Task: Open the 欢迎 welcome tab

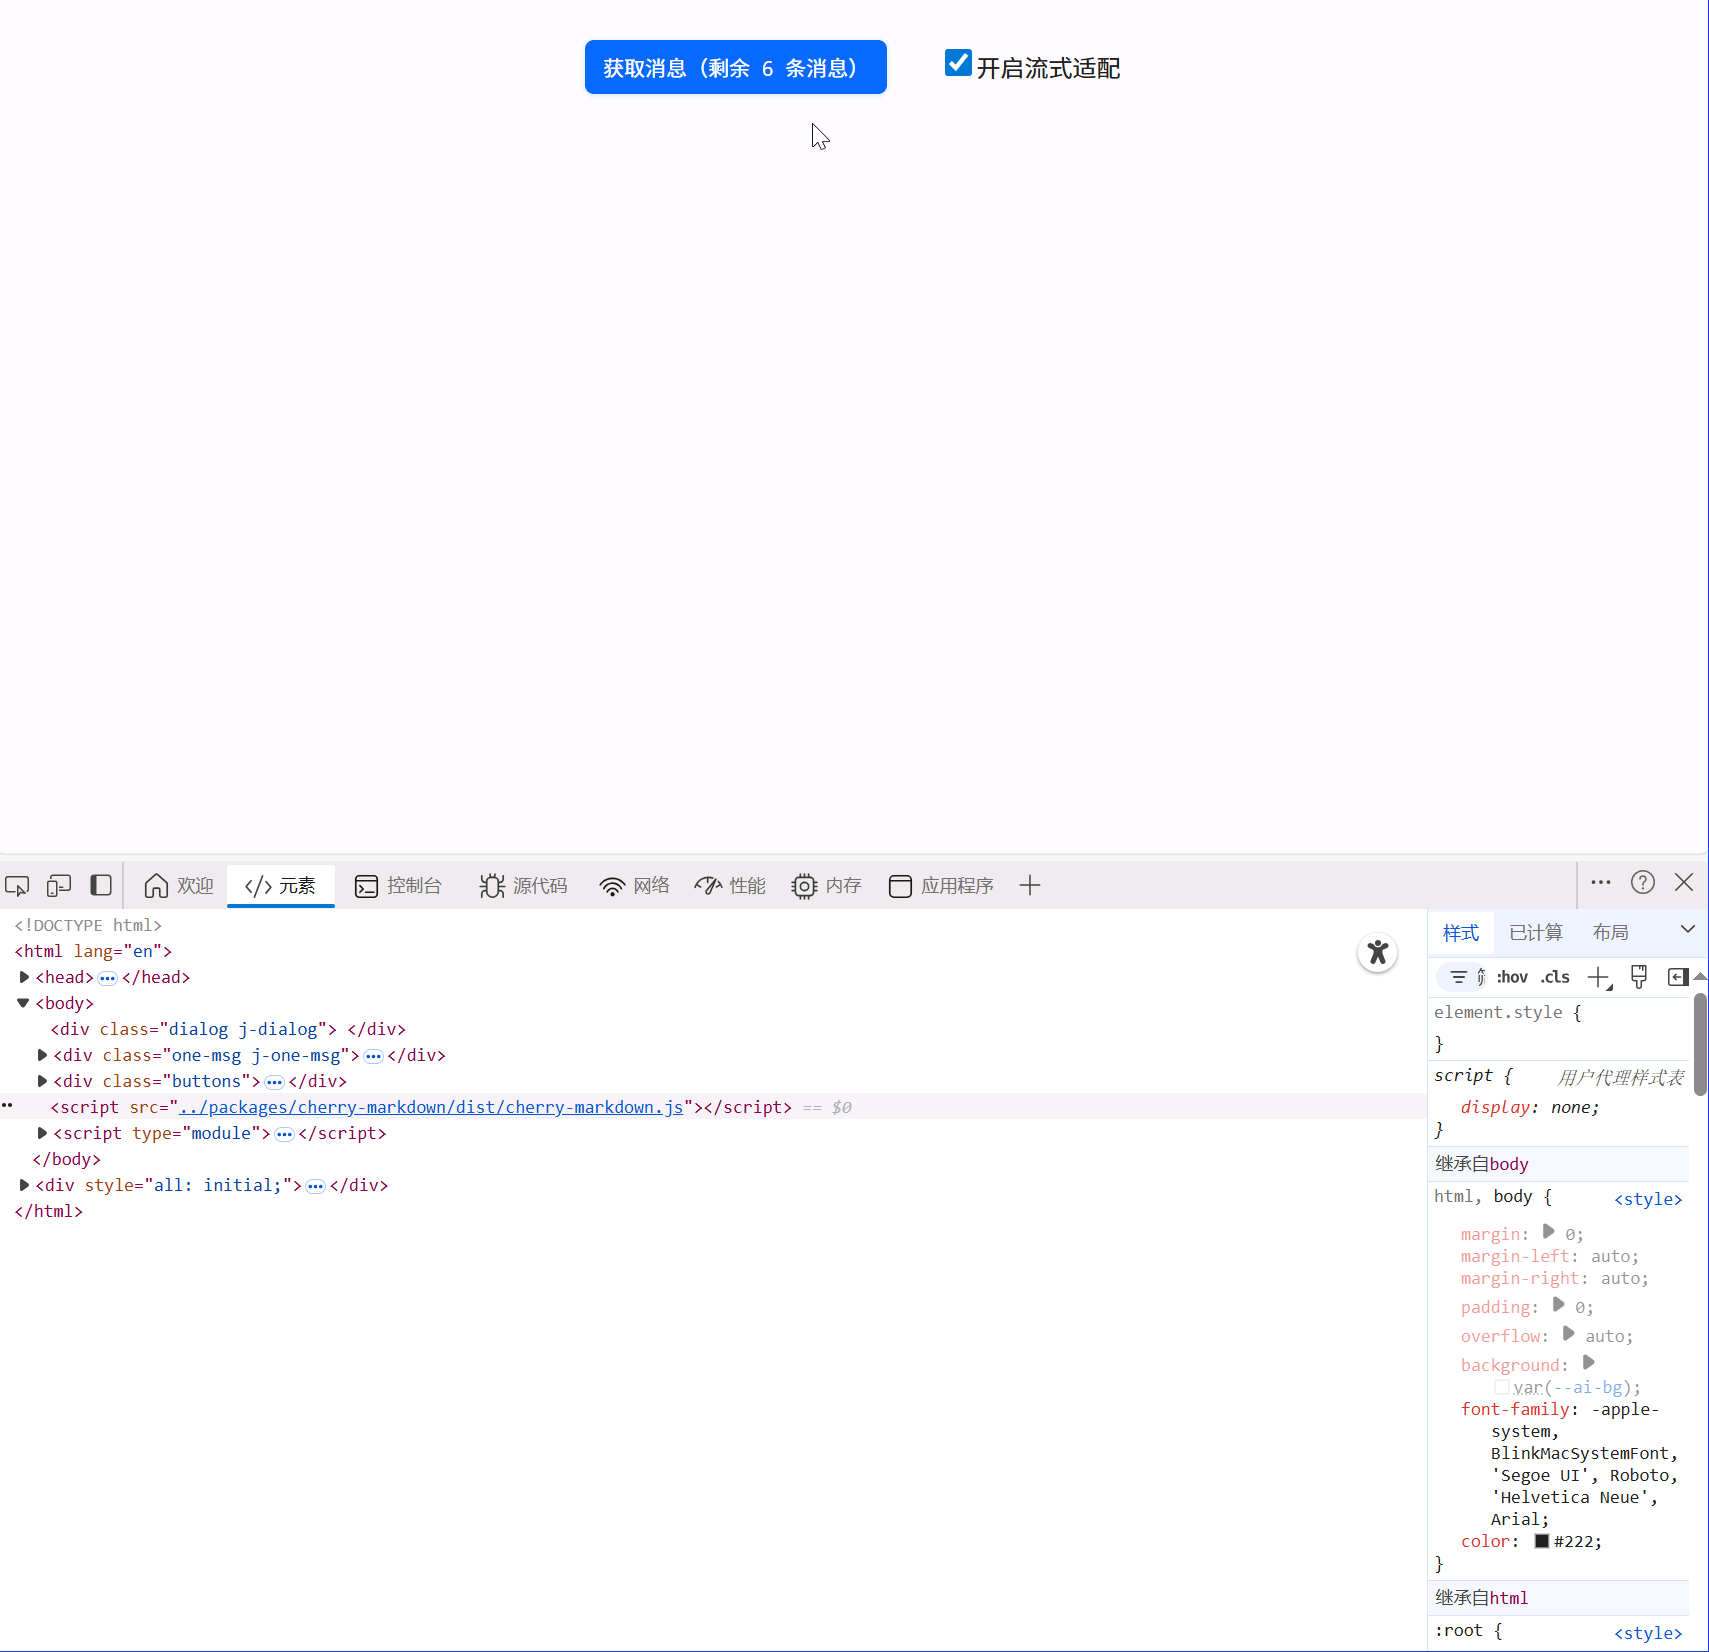Action: pyautogui.click(x=179, y=886)
